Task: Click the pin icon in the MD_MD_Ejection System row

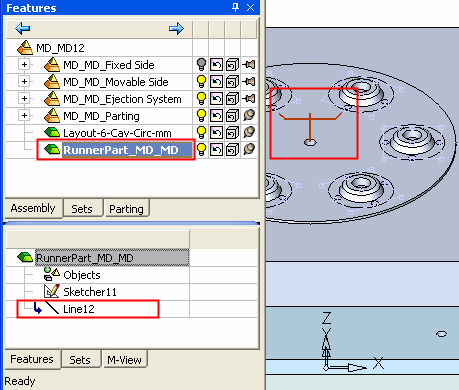Action: pyautogui.click(x=249, y=98)
